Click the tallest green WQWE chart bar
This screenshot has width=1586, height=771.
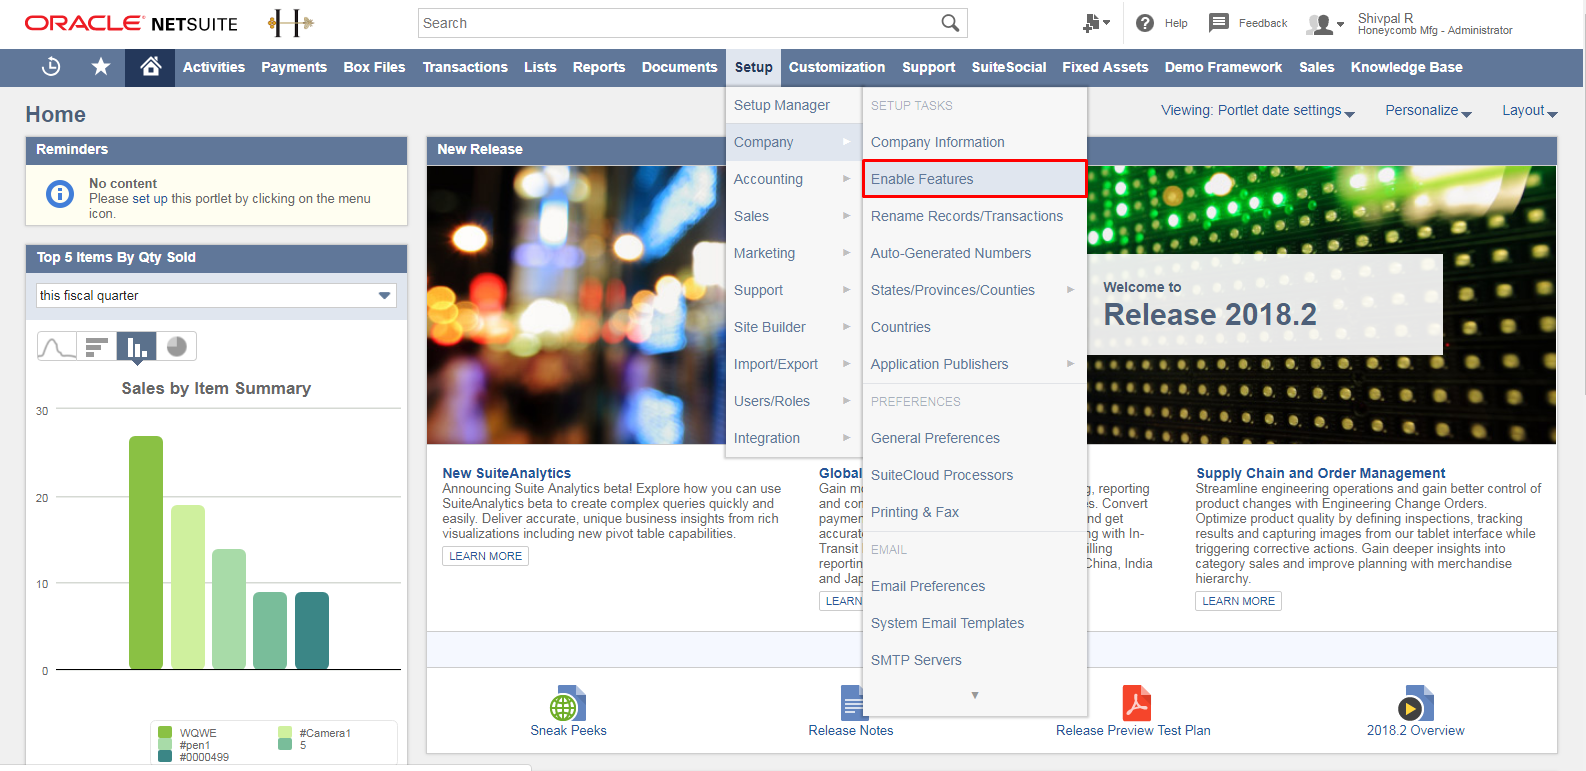tap(146, 552)
